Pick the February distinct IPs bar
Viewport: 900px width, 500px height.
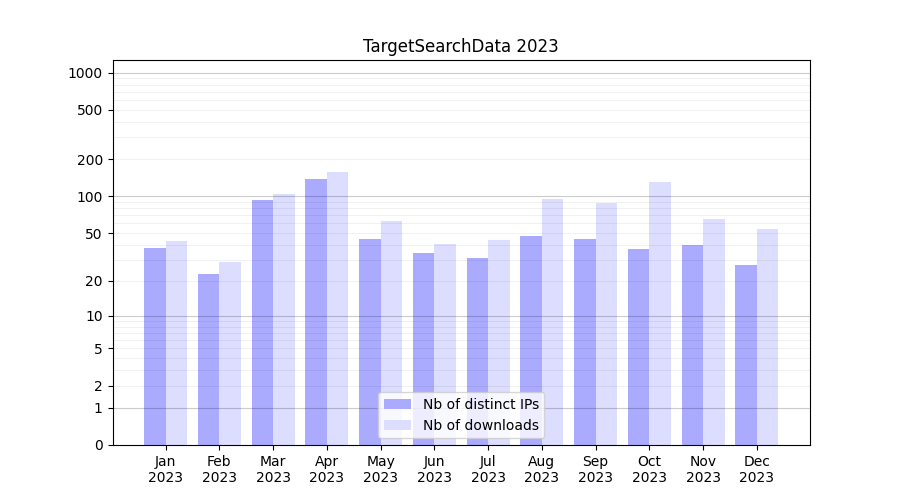click(x=208, y=358)
